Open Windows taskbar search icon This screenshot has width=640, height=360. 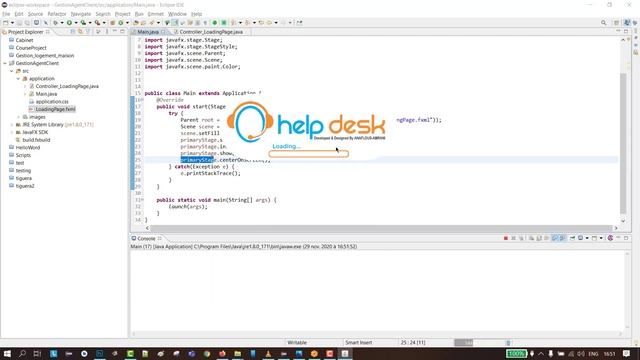coord(22,353)
